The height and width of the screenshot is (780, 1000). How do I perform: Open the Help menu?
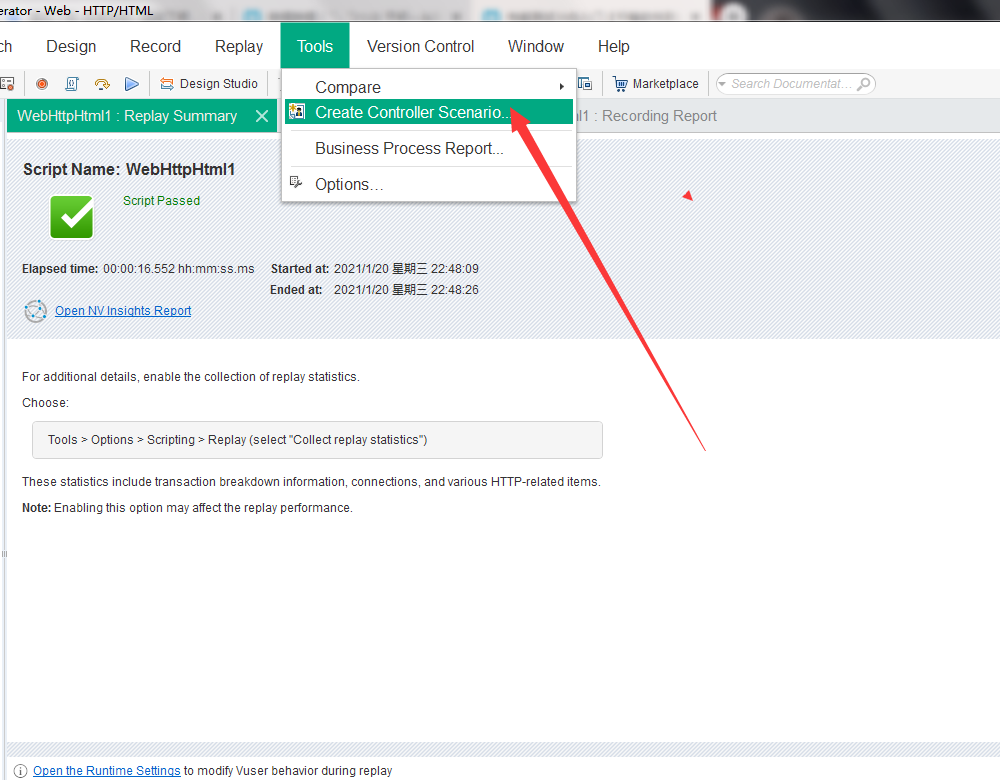613,46
